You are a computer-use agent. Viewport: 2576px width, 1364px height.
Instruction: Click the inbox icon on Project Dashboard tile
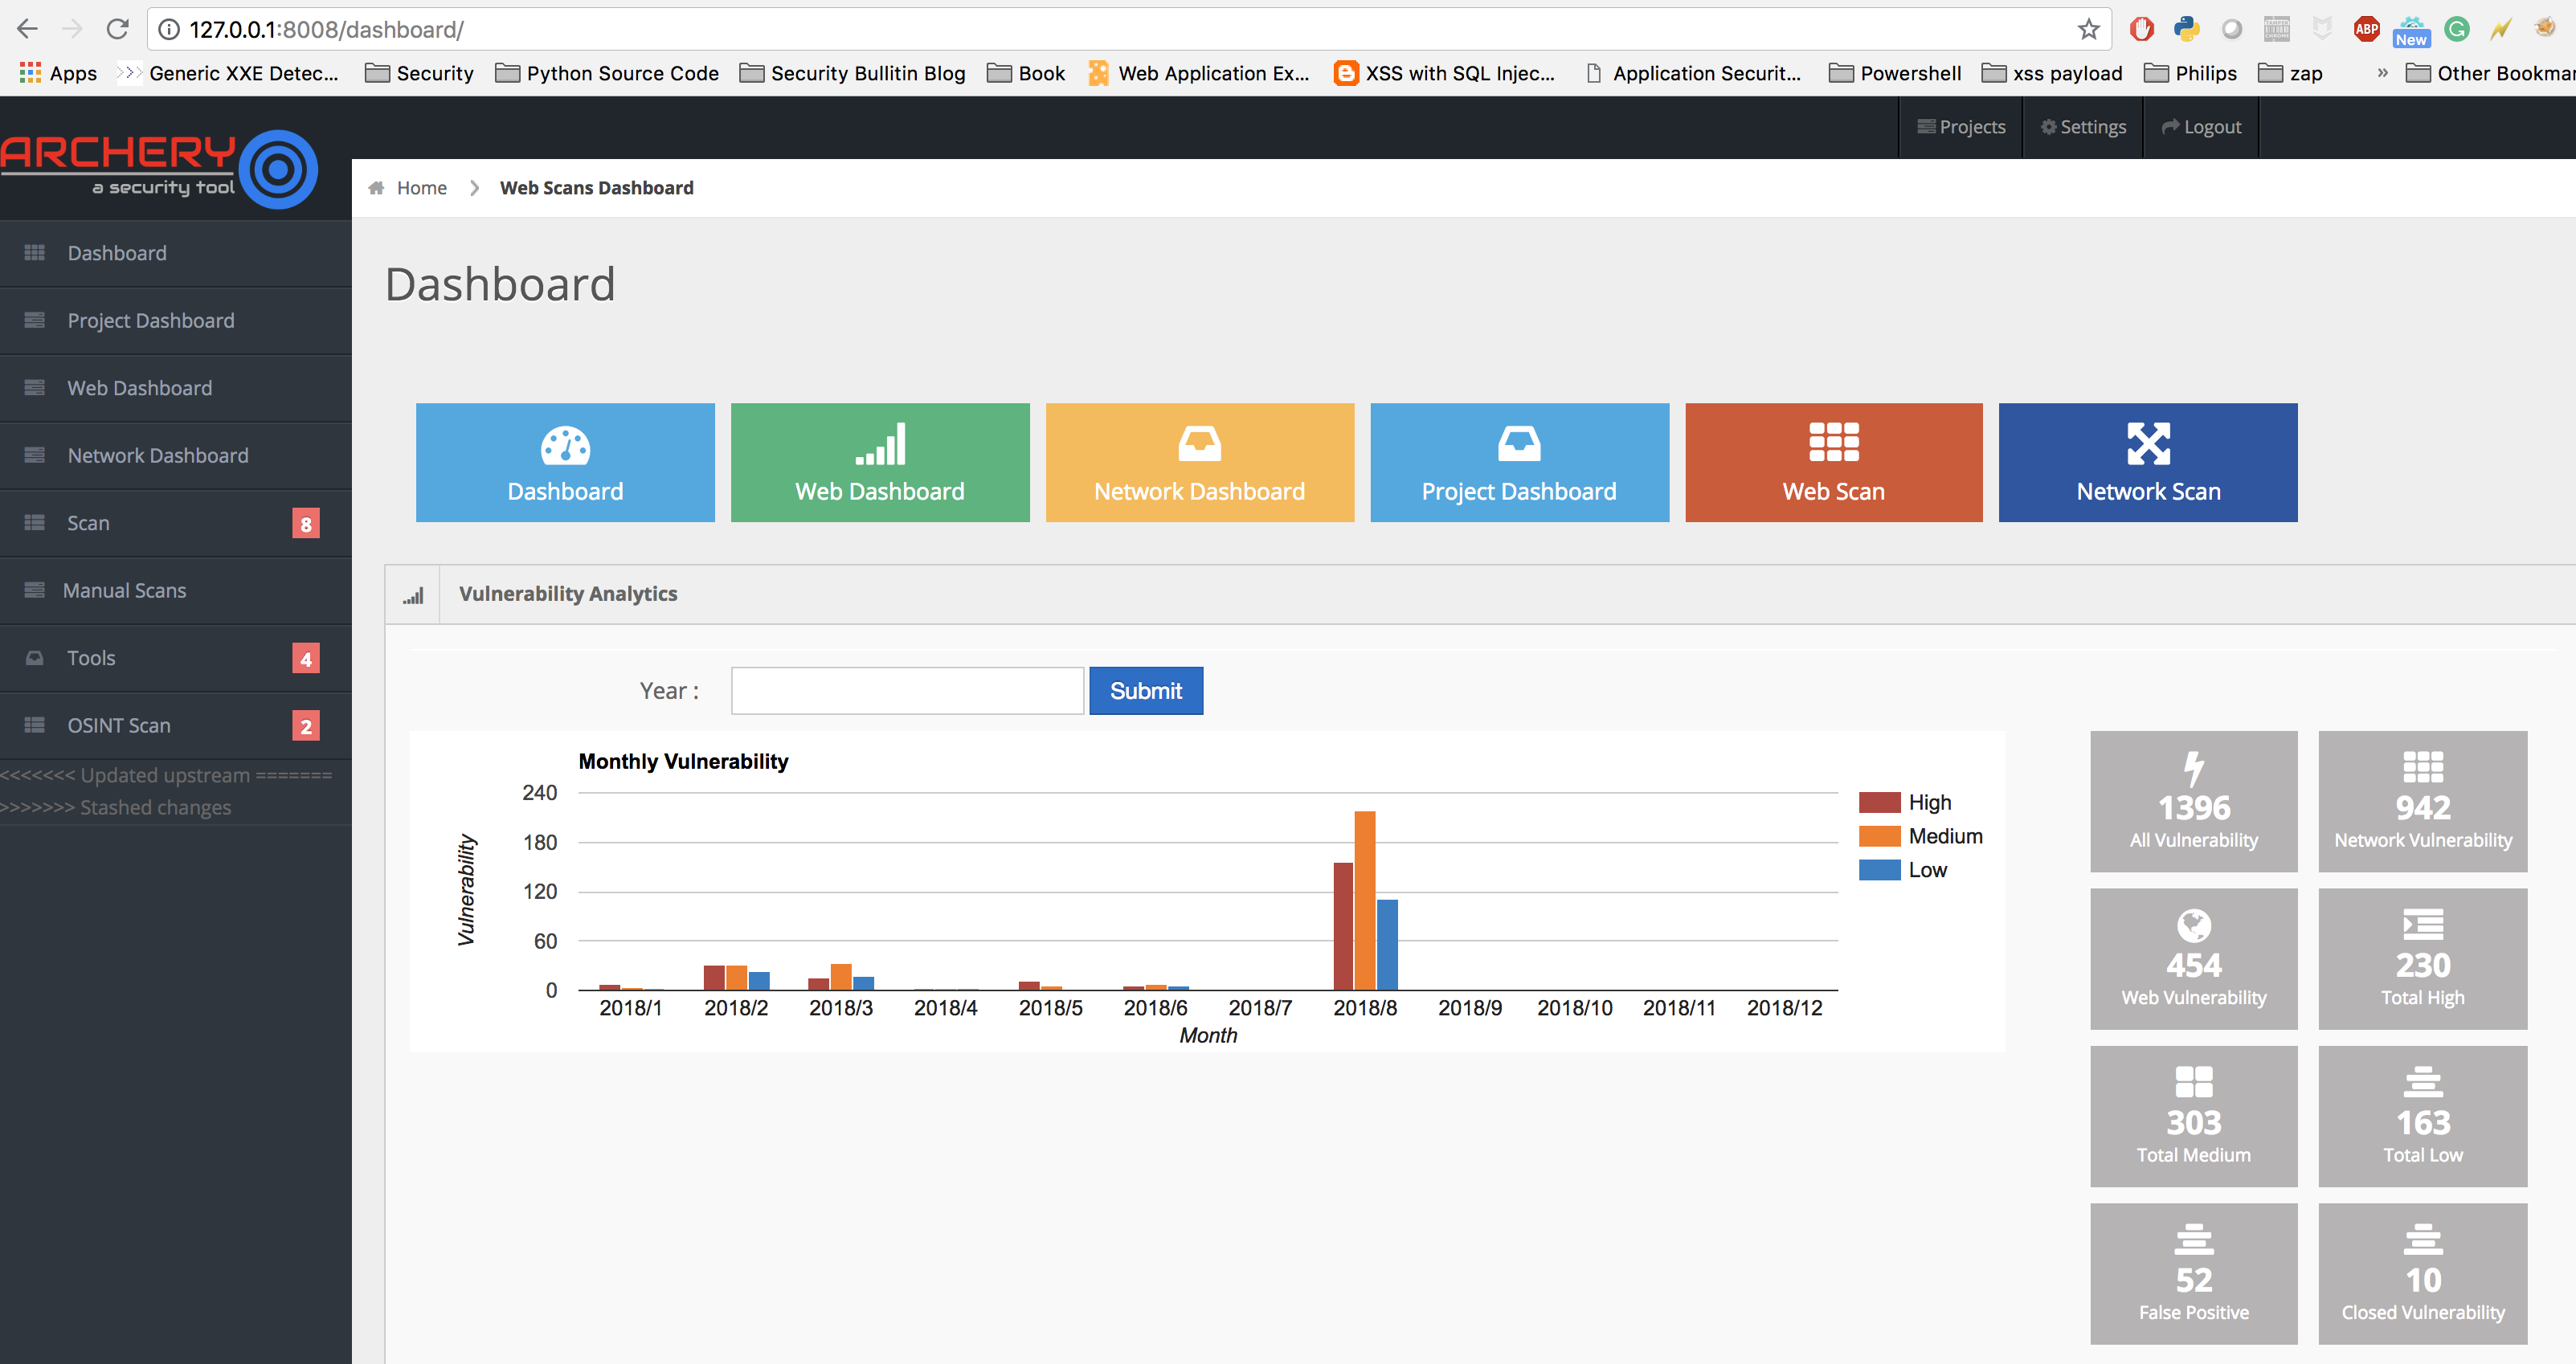tap(1519, 443)
